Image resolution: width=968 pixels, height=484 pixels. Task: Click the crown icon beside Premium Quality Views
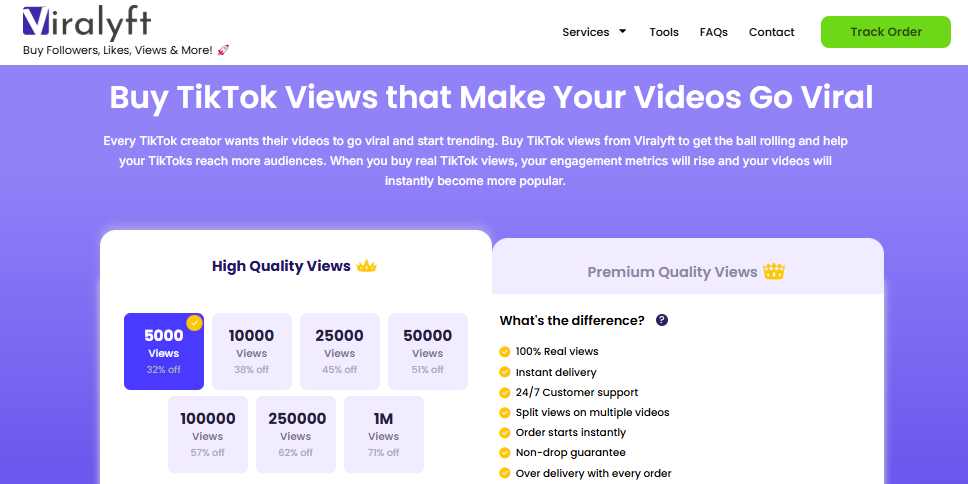click(773, 272)
